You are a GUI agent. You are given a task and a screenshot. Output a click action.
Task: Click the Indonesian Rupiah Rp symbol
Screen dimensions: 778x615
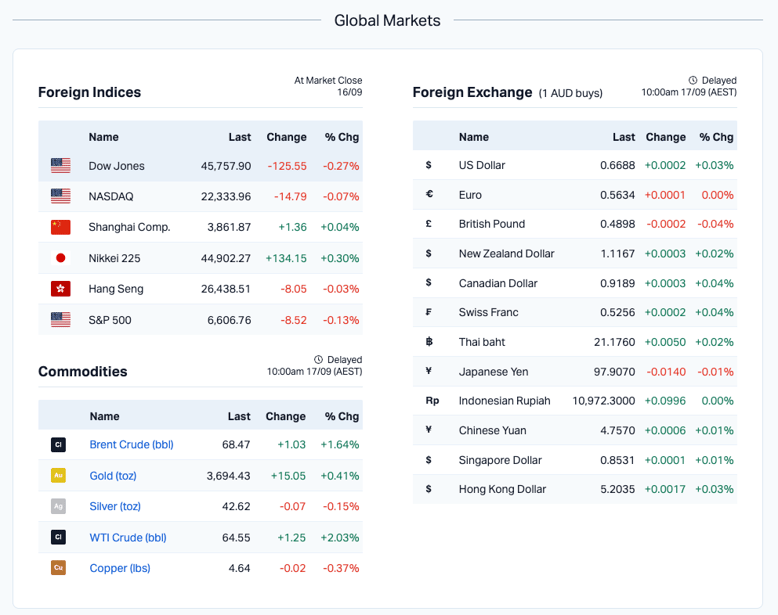tap(432, 401)
